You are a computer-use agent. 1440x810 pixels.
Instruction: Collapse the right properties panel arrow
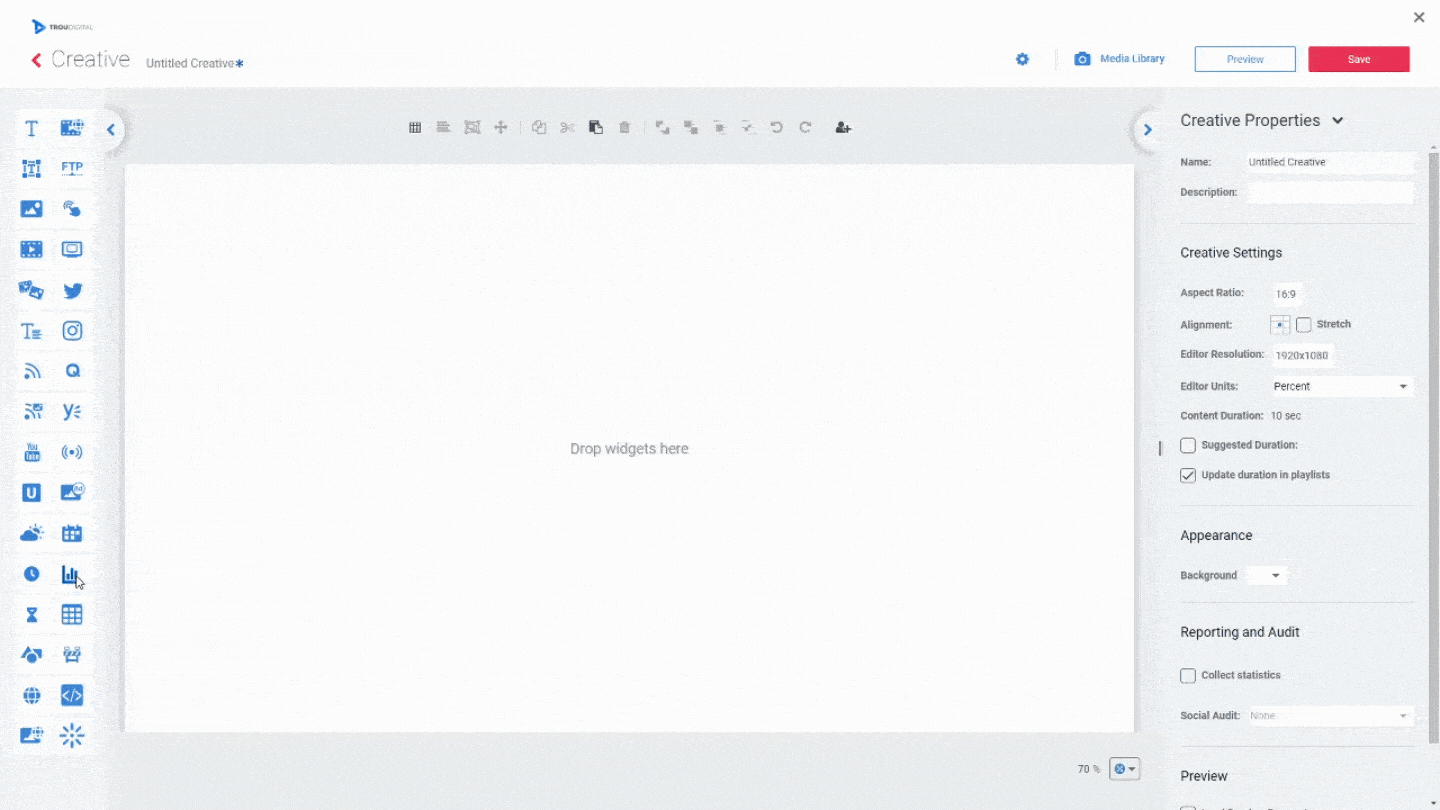(1148, 129)
